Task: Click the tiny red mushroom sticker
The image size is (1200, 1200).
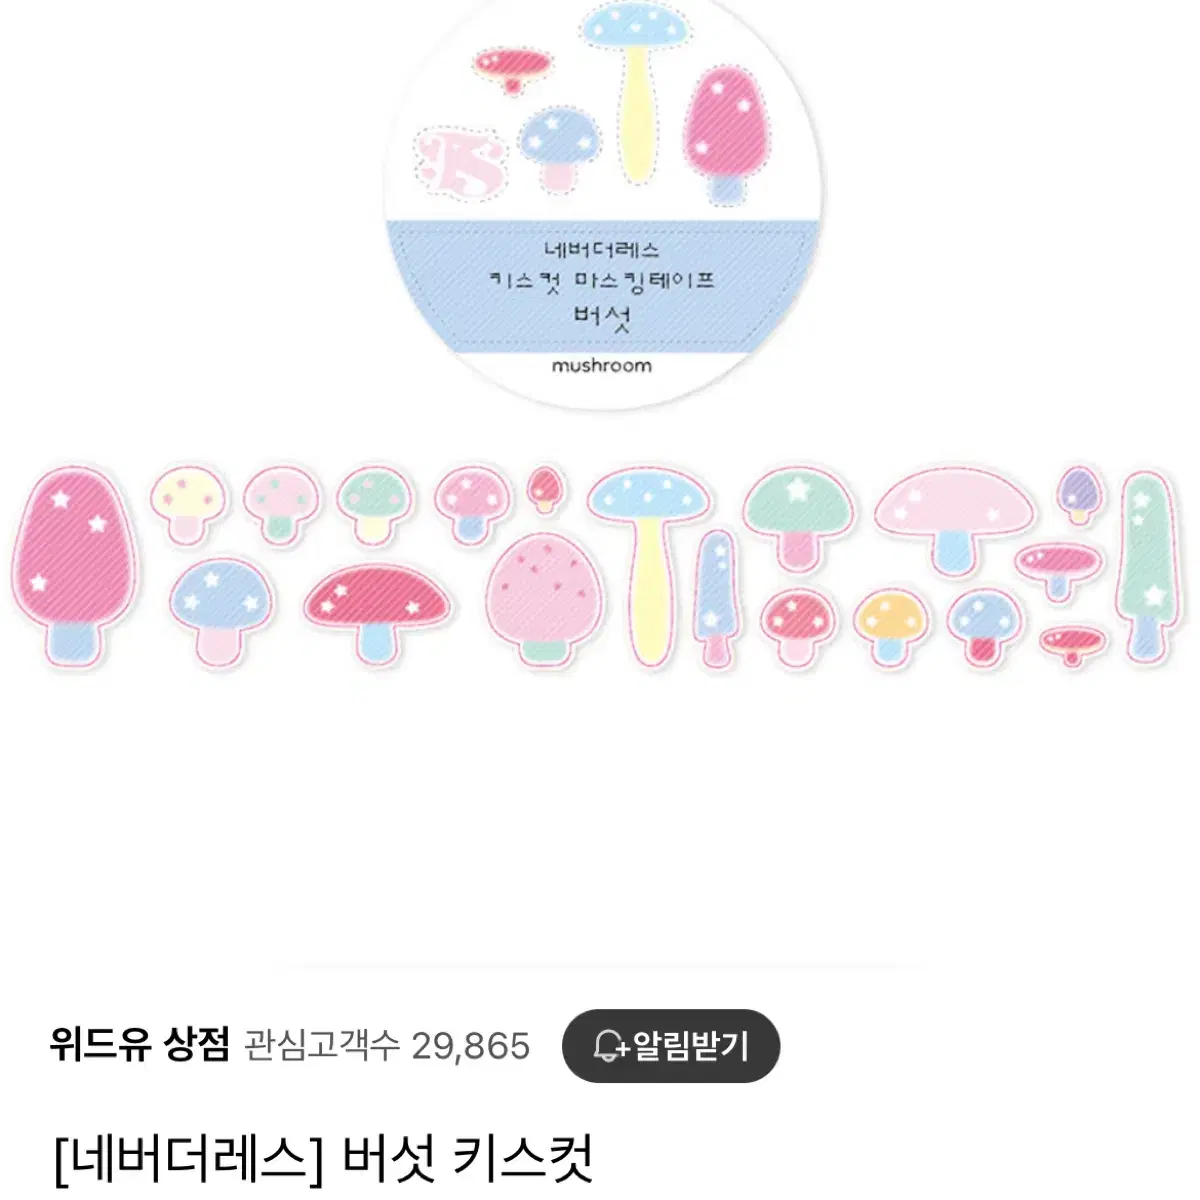Action: (545, 488)
